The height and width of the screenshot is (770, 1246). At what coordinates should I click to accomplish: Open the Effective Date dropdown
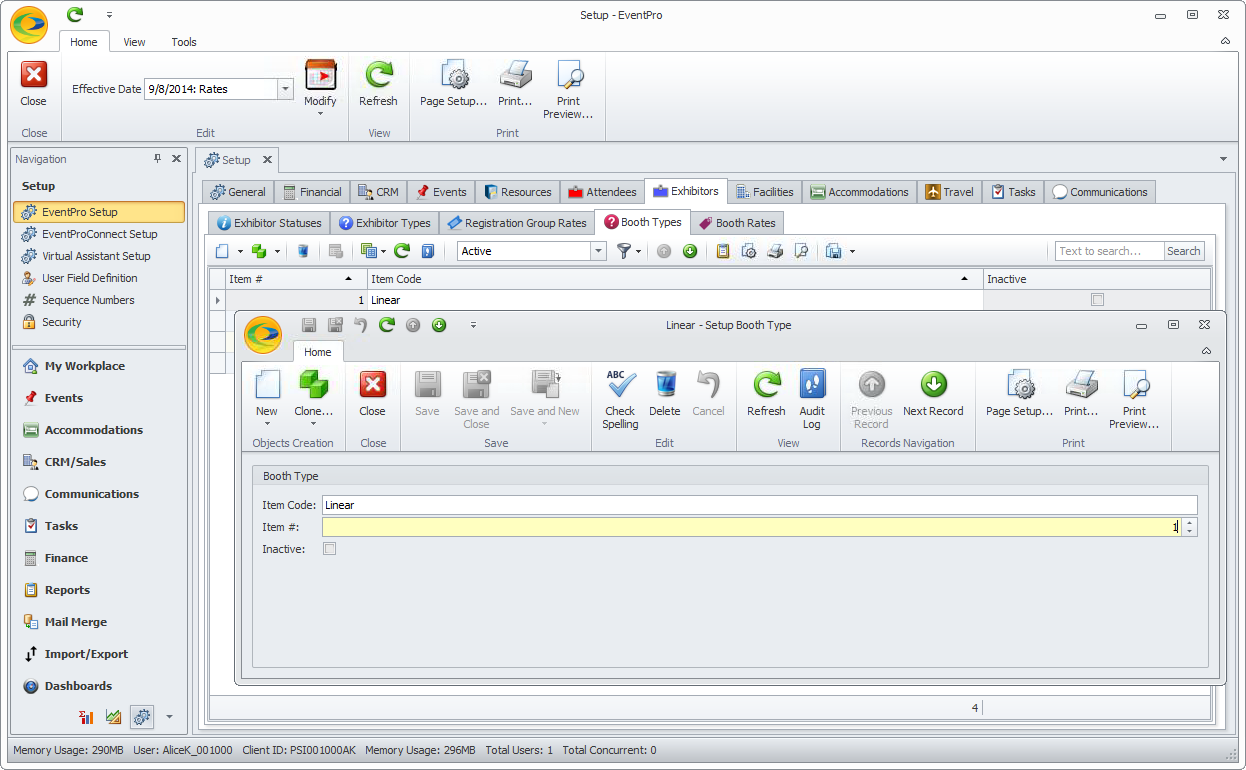285,89
